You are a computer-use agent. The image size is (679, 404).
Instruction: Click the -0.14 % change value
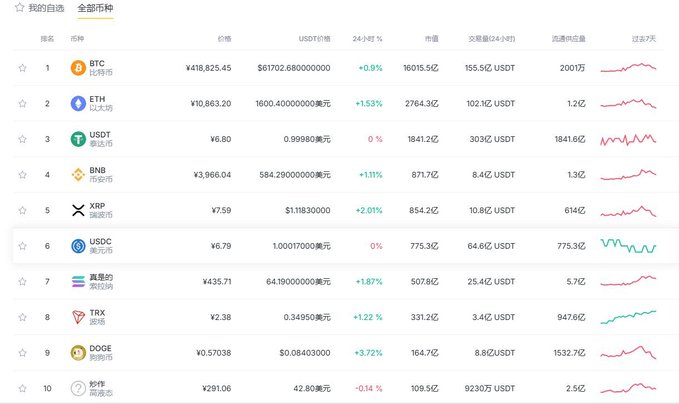[369, 388]
